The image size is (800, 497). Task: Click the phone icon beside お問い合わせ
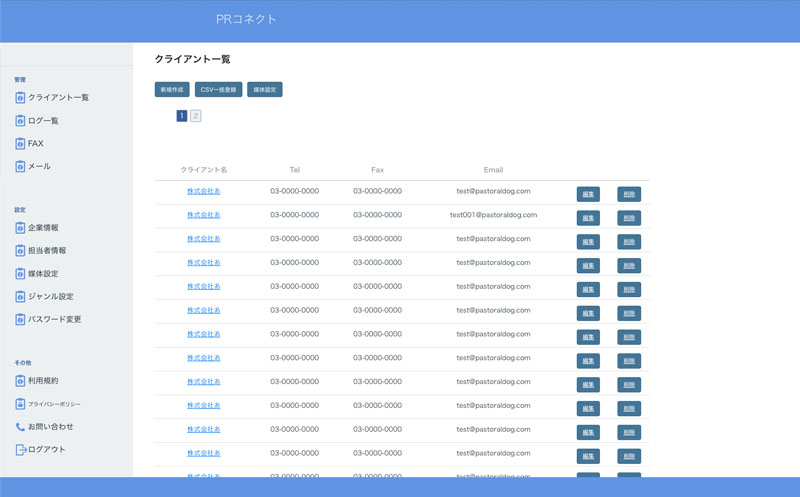pyautogui.click(x=20, y=427)
